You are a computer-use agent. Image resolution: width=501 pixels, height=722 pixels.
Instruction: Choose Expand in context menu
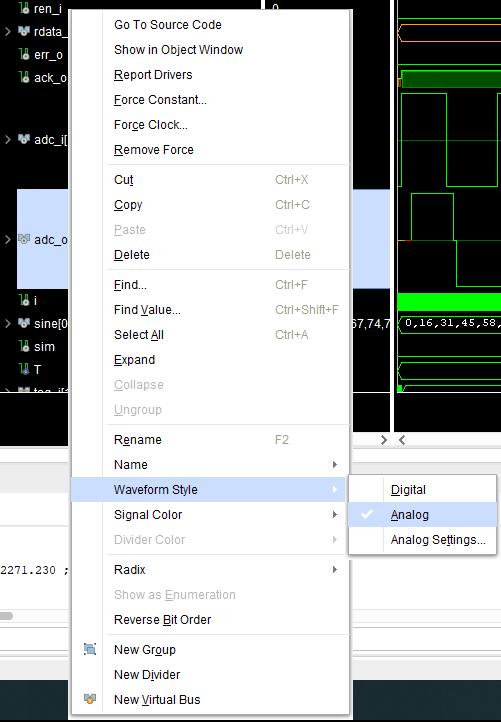pos(210,360)
